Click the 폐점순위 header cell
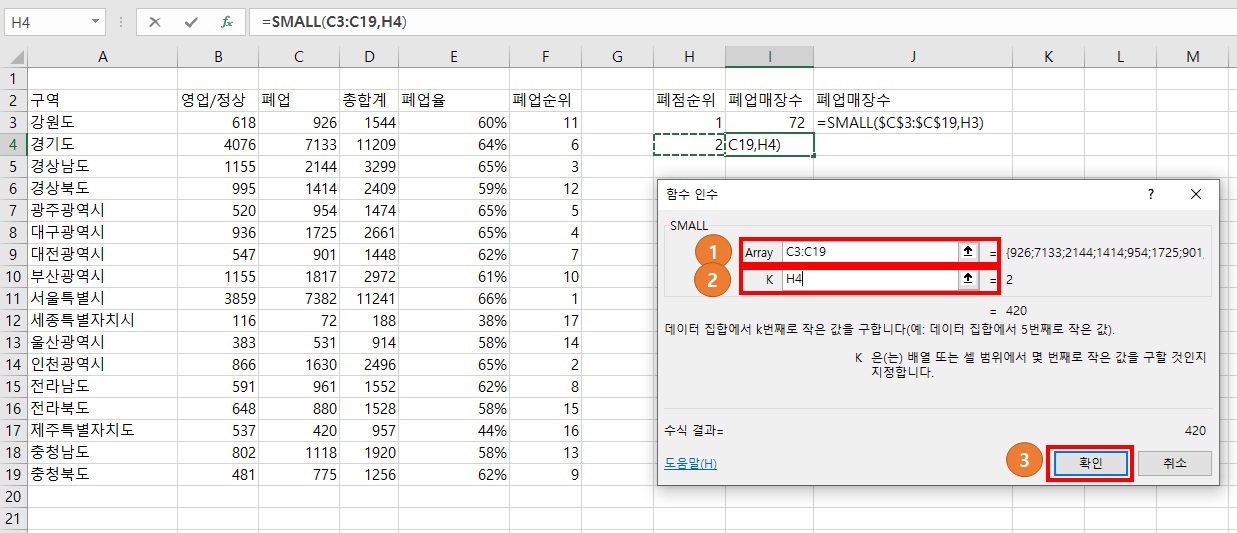This screenshot has height=533, width=1237. click(689, 100)
